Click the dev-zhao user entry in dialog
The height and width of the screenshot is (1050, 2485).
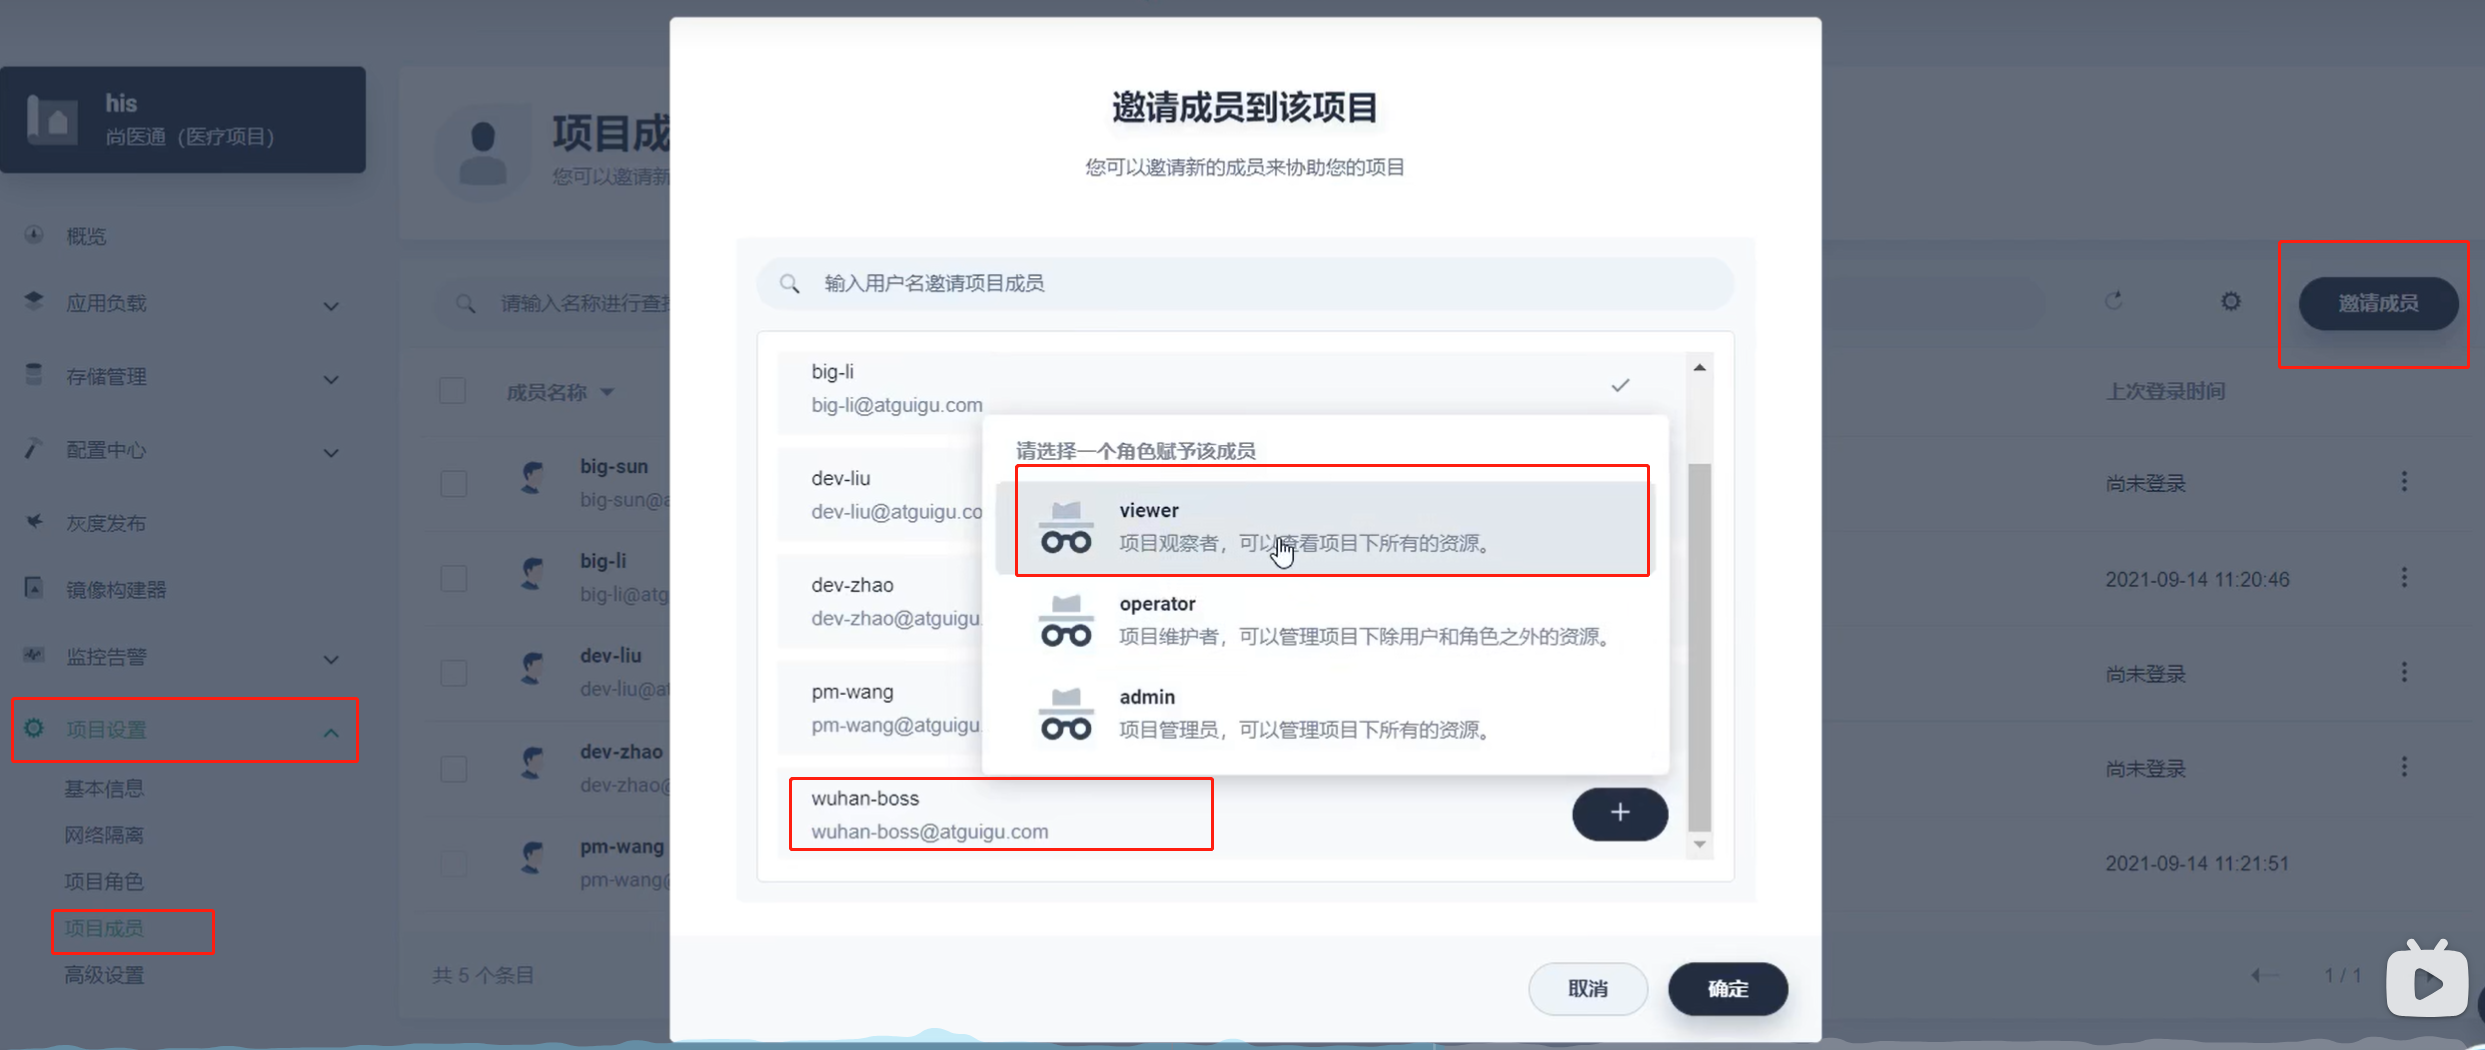pos(881,601)
